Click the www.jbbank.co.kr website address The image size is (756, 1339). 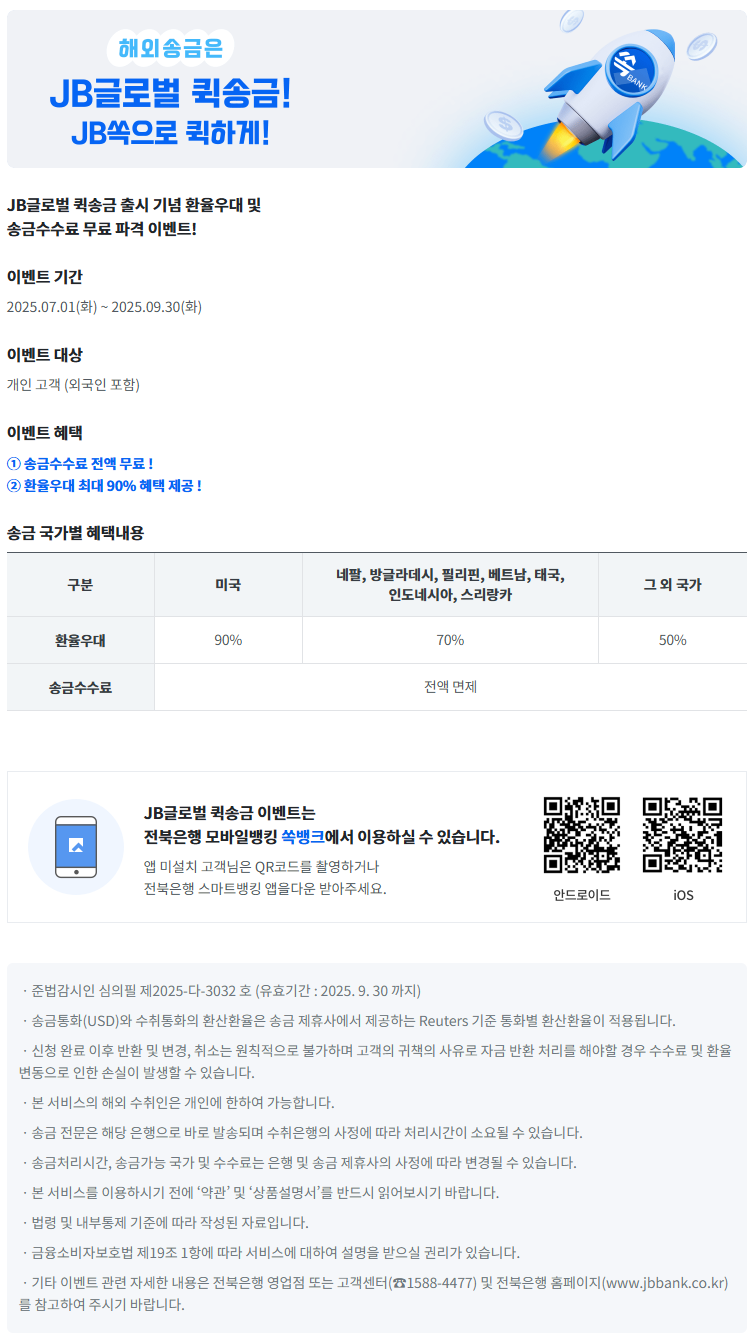tap(664, 1283)
